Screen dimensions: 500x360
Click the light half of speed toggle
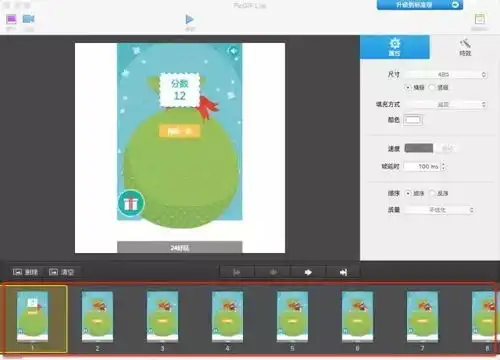pyautogui.click(x=446, y=148)
